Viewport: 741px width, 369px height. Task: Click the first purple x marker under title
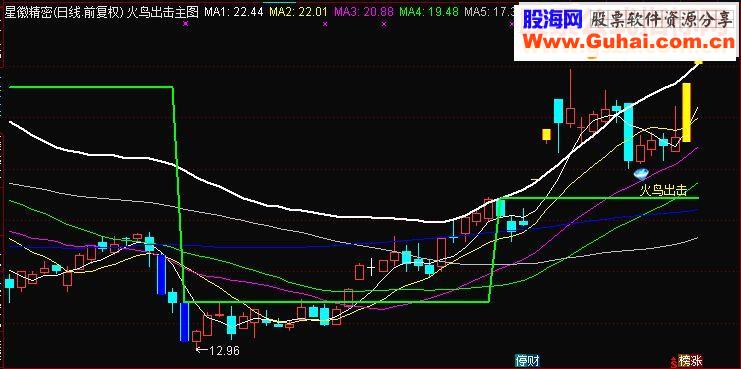[185, 23]
